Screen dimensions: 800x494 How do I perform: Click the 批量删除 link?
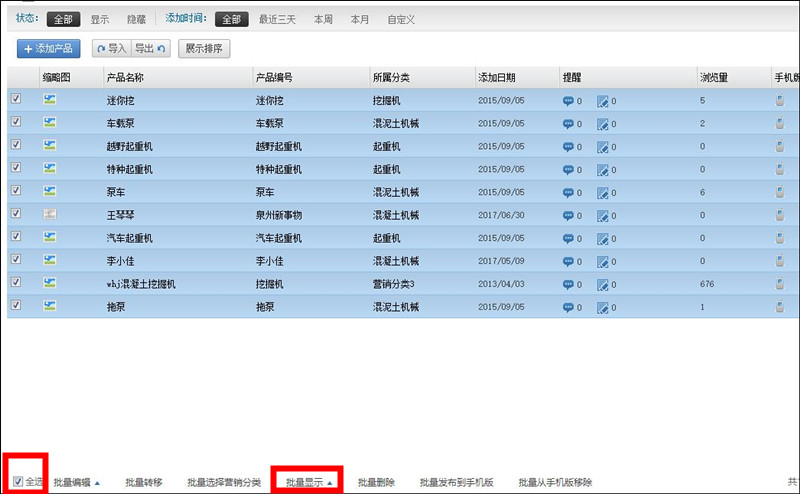pyautogui.click(x=376, y=482)
